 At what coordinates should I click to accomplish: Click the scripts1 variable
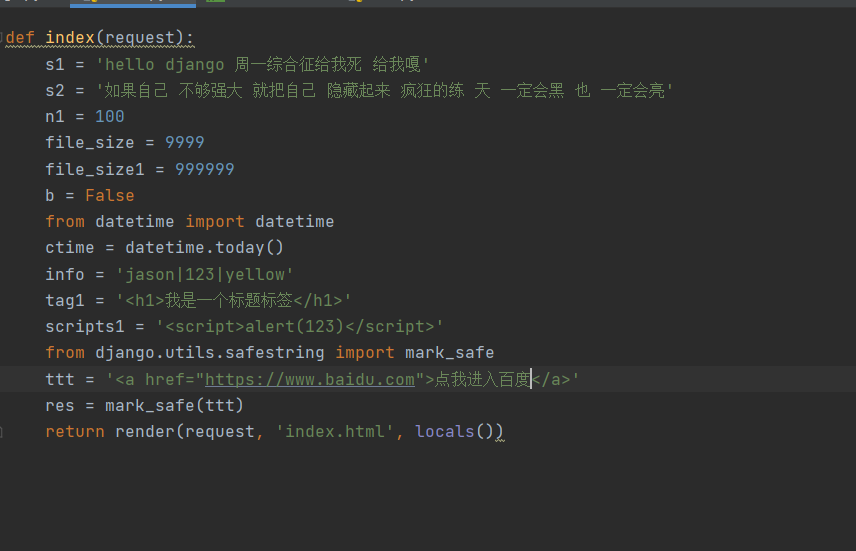click(x=85, y=327)
